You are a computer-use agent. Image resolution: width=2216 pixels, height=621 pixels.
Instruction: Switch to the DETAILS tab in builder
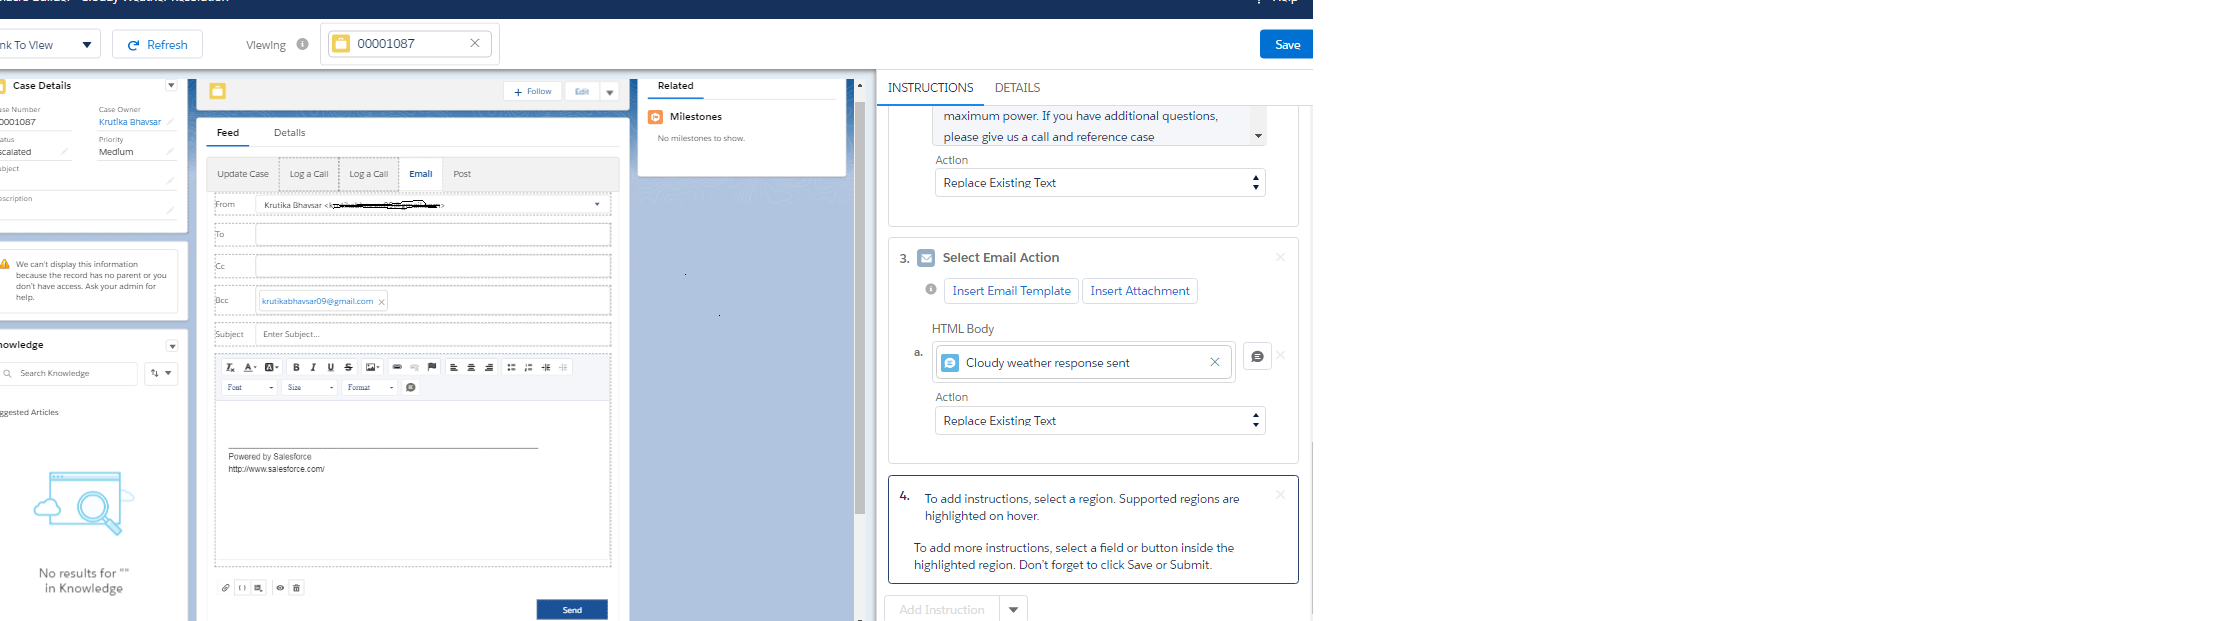point(1017,88)
